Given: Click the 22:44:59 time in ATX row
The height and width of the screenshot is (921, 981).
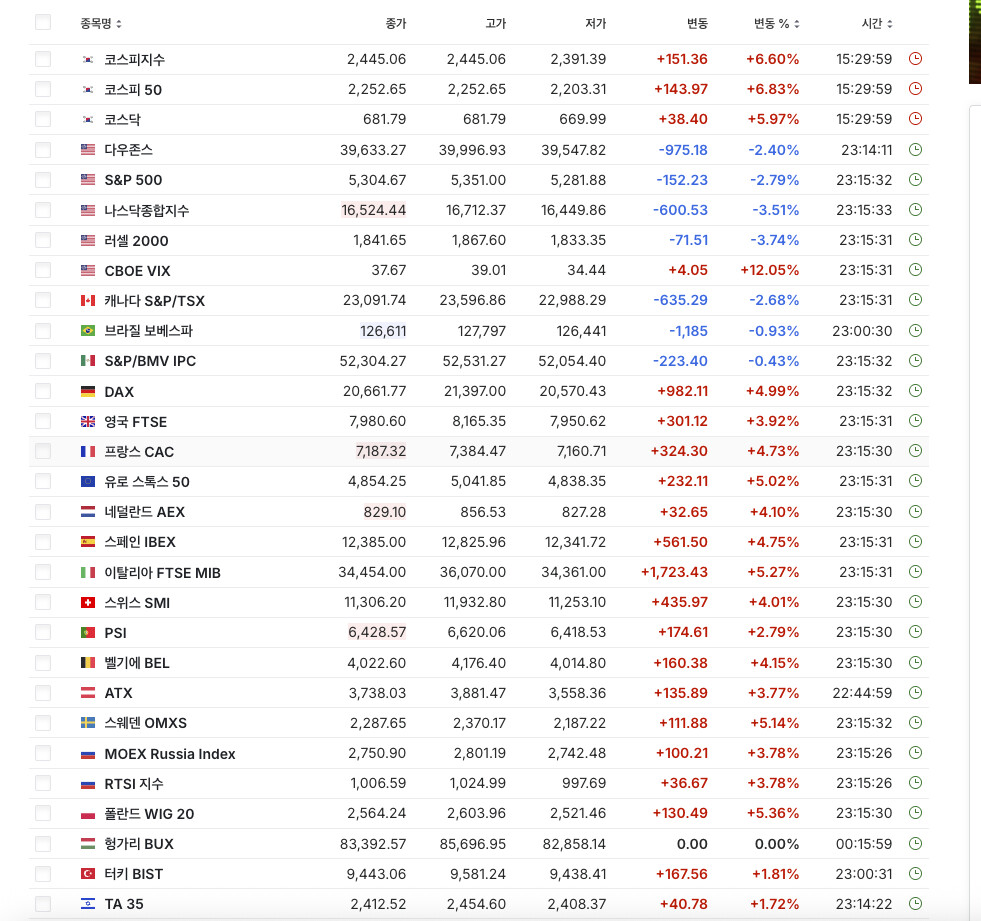Looking at the screenshot, I should click(x=862, y=693).
